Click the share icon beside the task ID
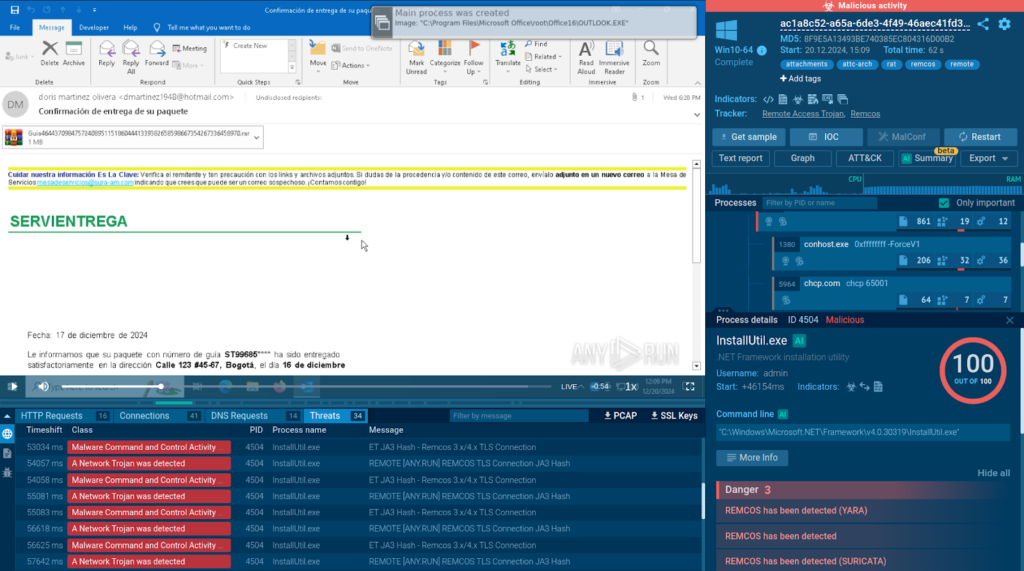Viewport: 1024px width, 571px height. click(x=983, y=24)
